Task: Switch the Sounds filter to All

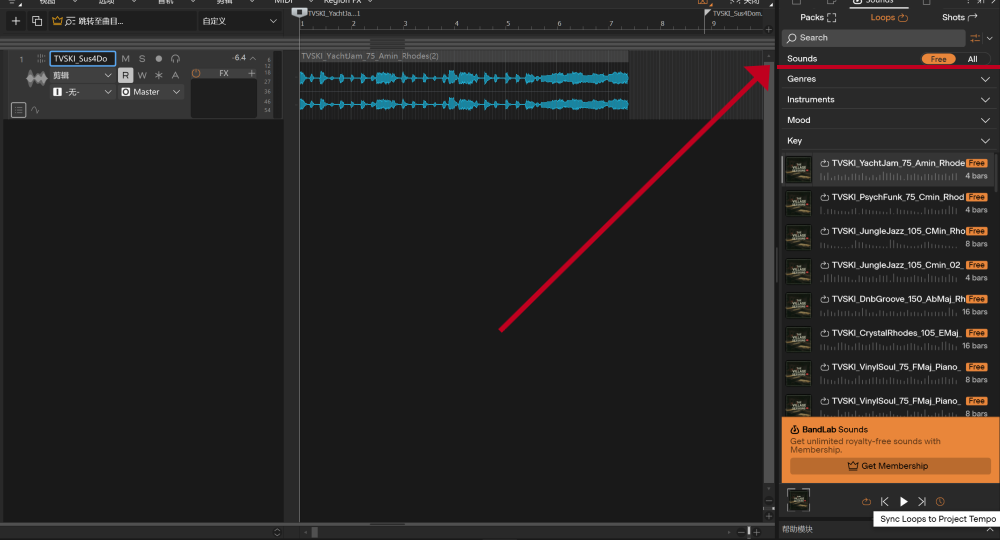Action: coord(972,59)
